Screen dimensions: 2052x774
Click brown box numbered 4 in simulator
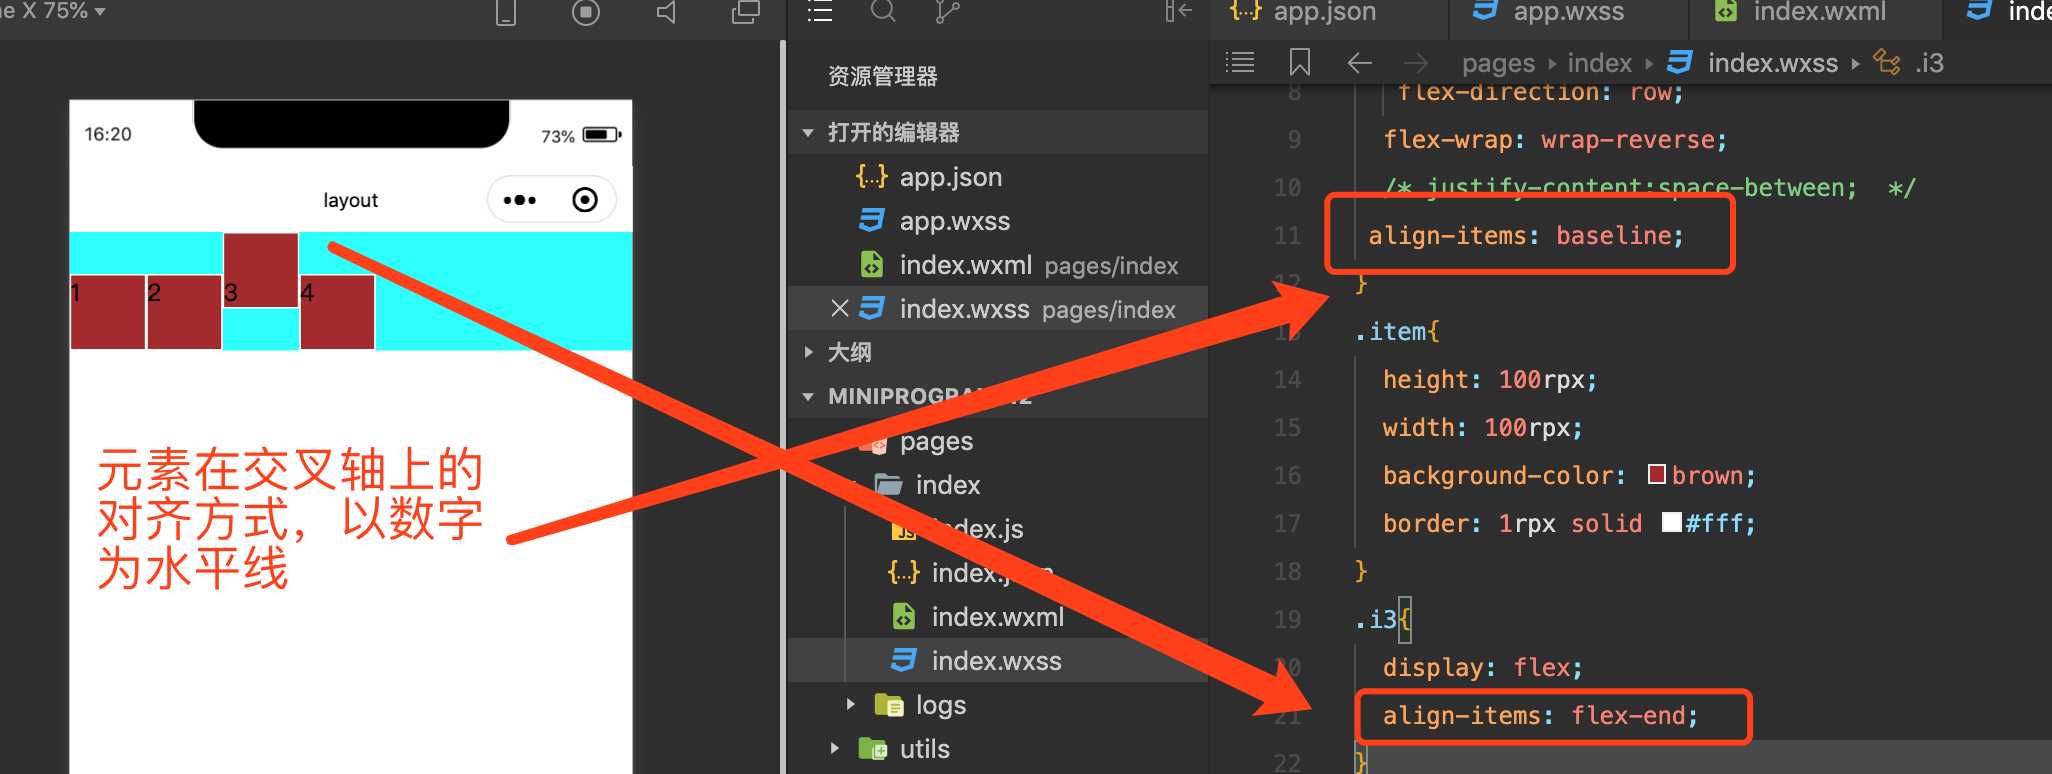338,312
